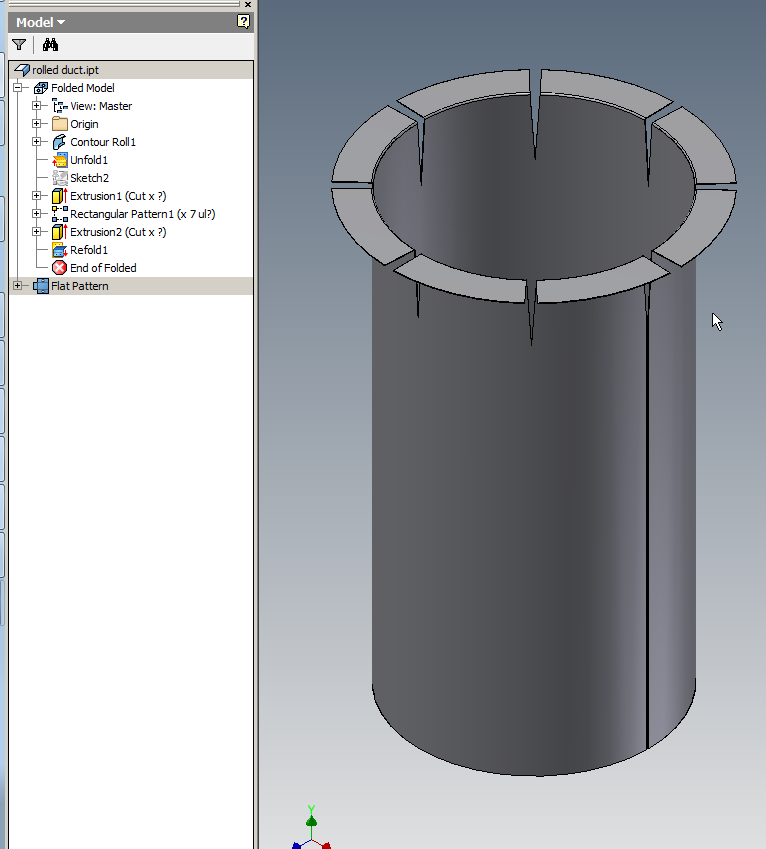The image size is (766, 849).
Task: Click the browser filter funnel icon
Action: pos(19,45)
